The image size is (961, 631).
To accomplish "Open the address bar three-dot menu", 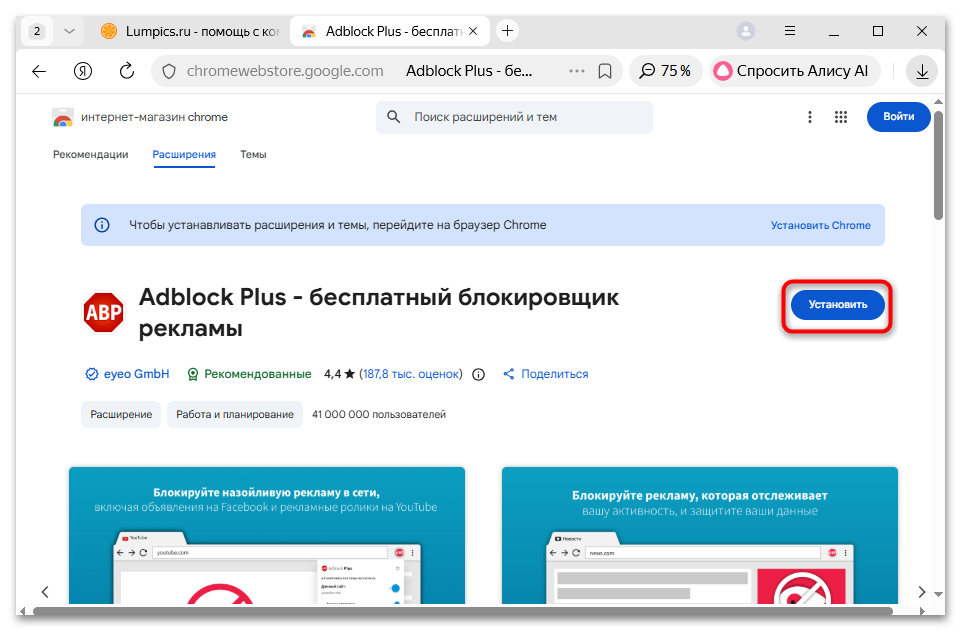I will coord(577,71).
